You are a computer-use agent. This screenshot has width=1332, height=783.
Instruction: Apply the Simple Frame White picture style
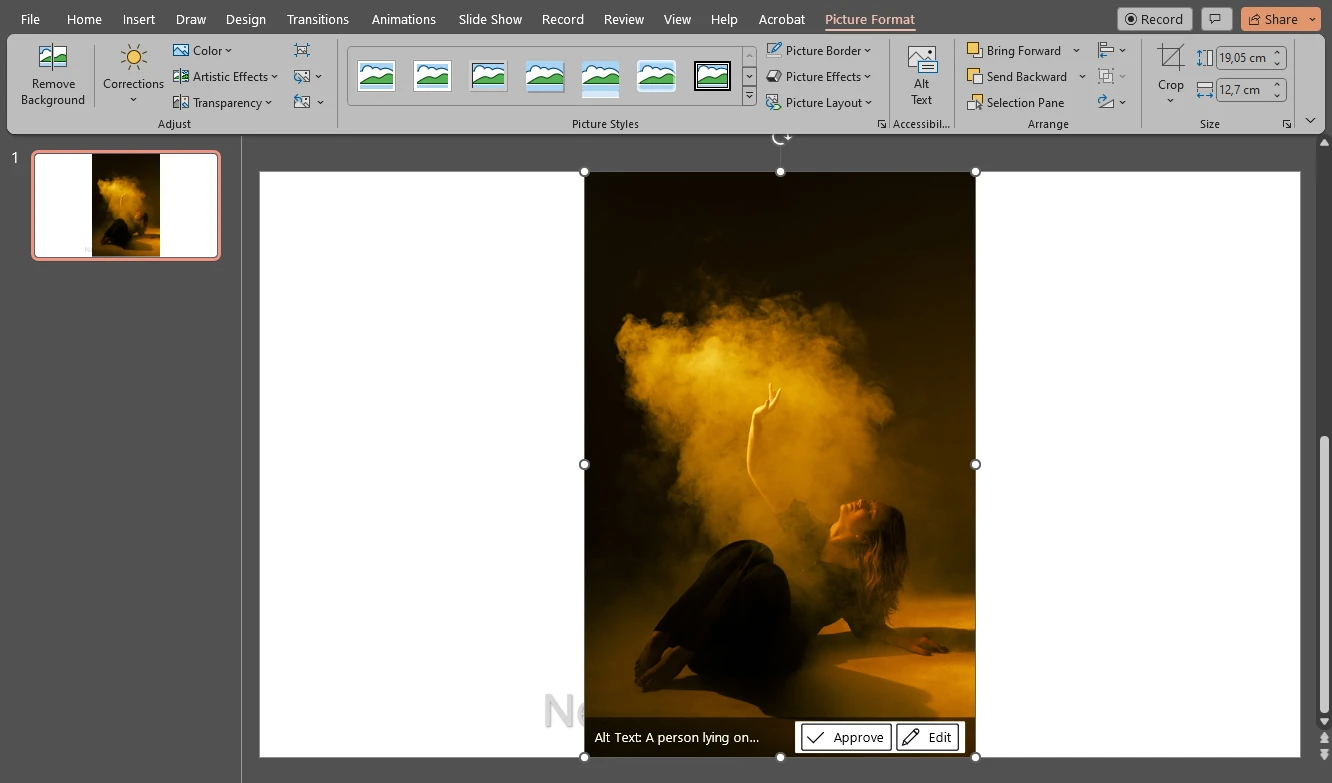[376, 75]
